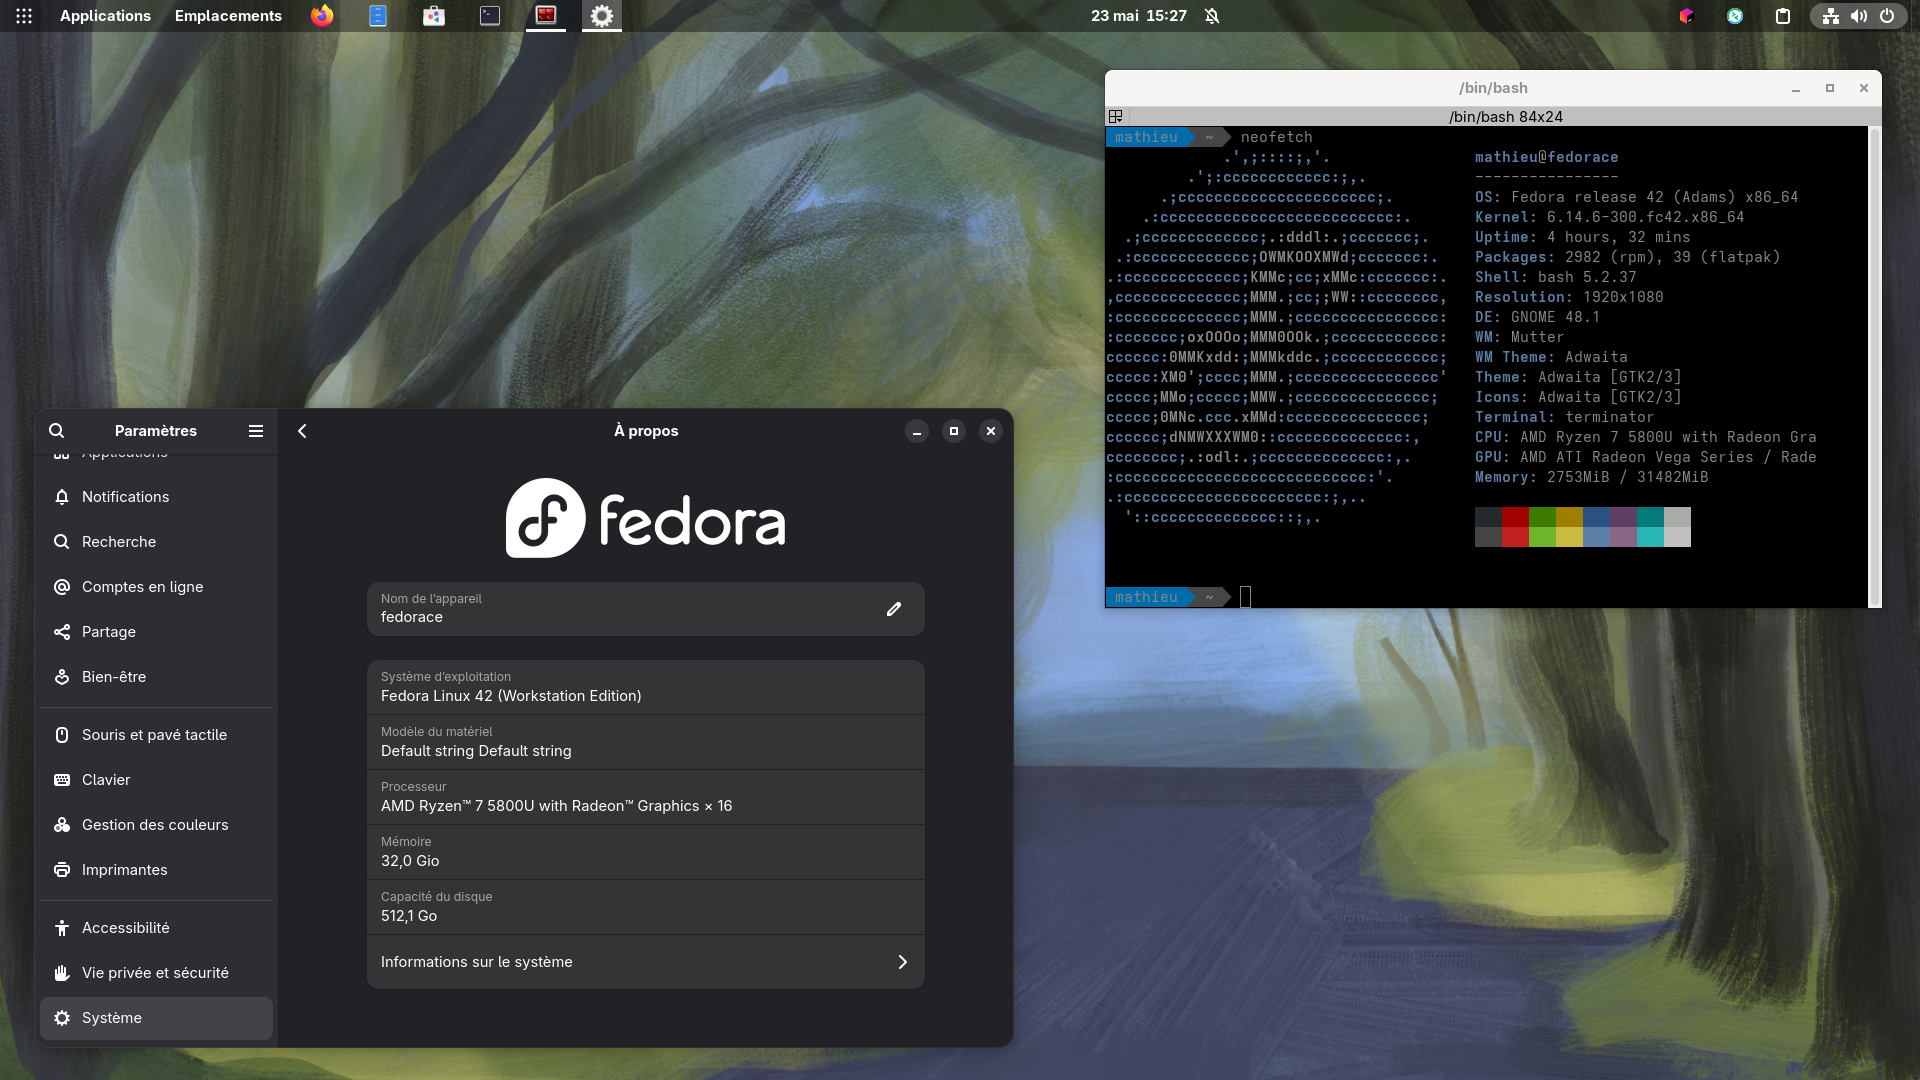Open the Informations sur le système row
This screenshot has width=1920, height=1080.
(646, 962)
